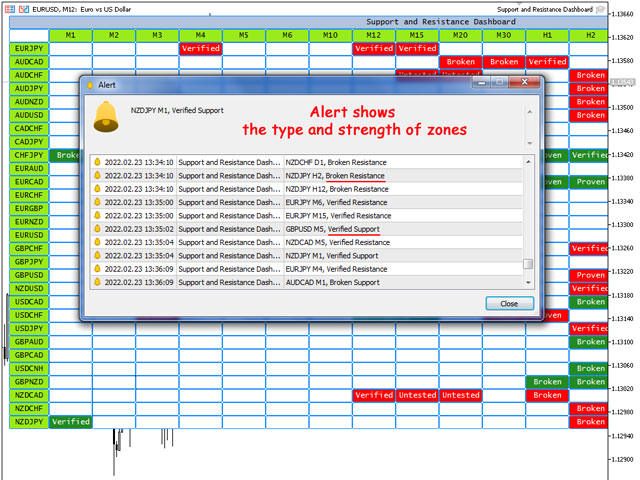640x480 pixels.
Task: Click the Broken cell for AUDCAD under M20
Action: point(460,62)
